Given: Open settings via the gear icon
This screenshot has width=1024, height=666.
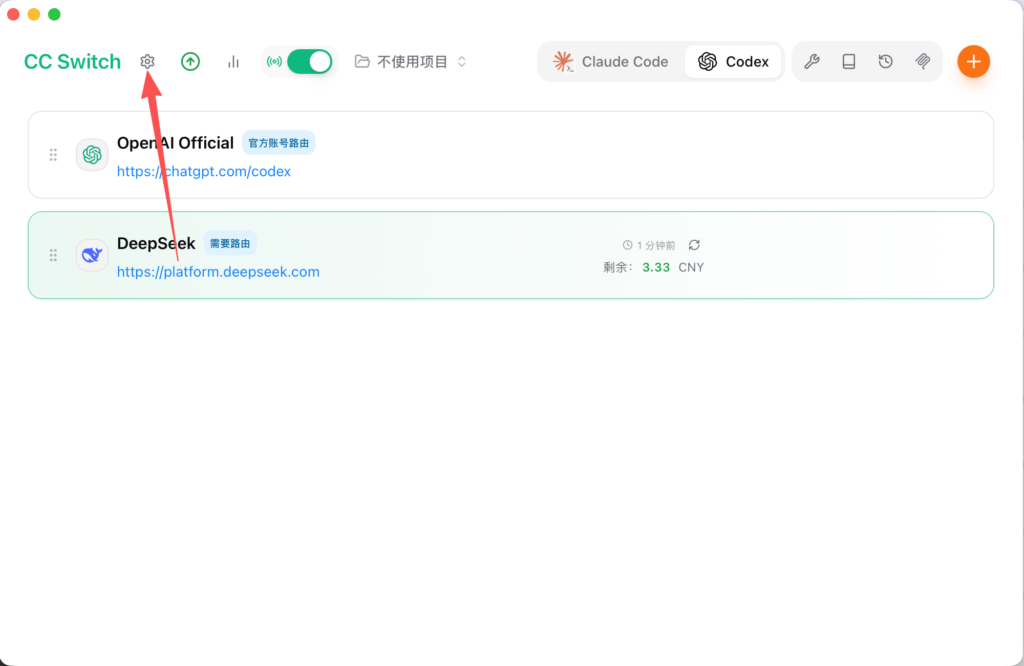Looking at the screenshot, I should click(x=147, y=61).
